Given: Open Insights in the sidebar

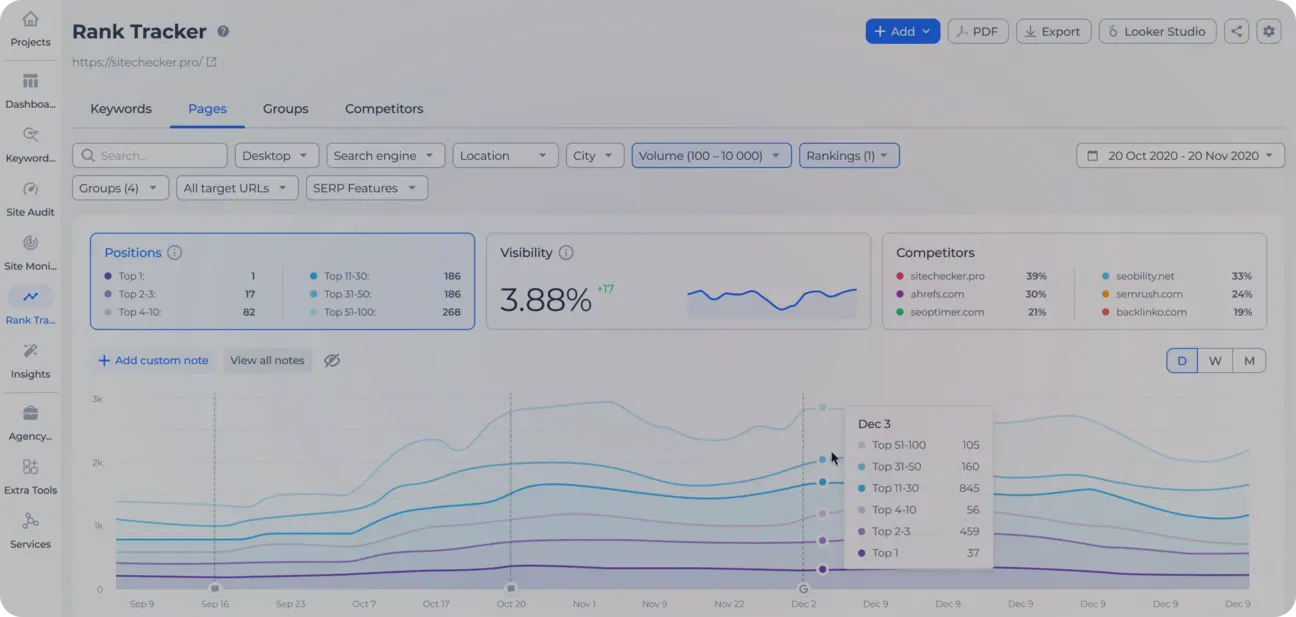Looking at the screenshot, I should click(30, 352).
